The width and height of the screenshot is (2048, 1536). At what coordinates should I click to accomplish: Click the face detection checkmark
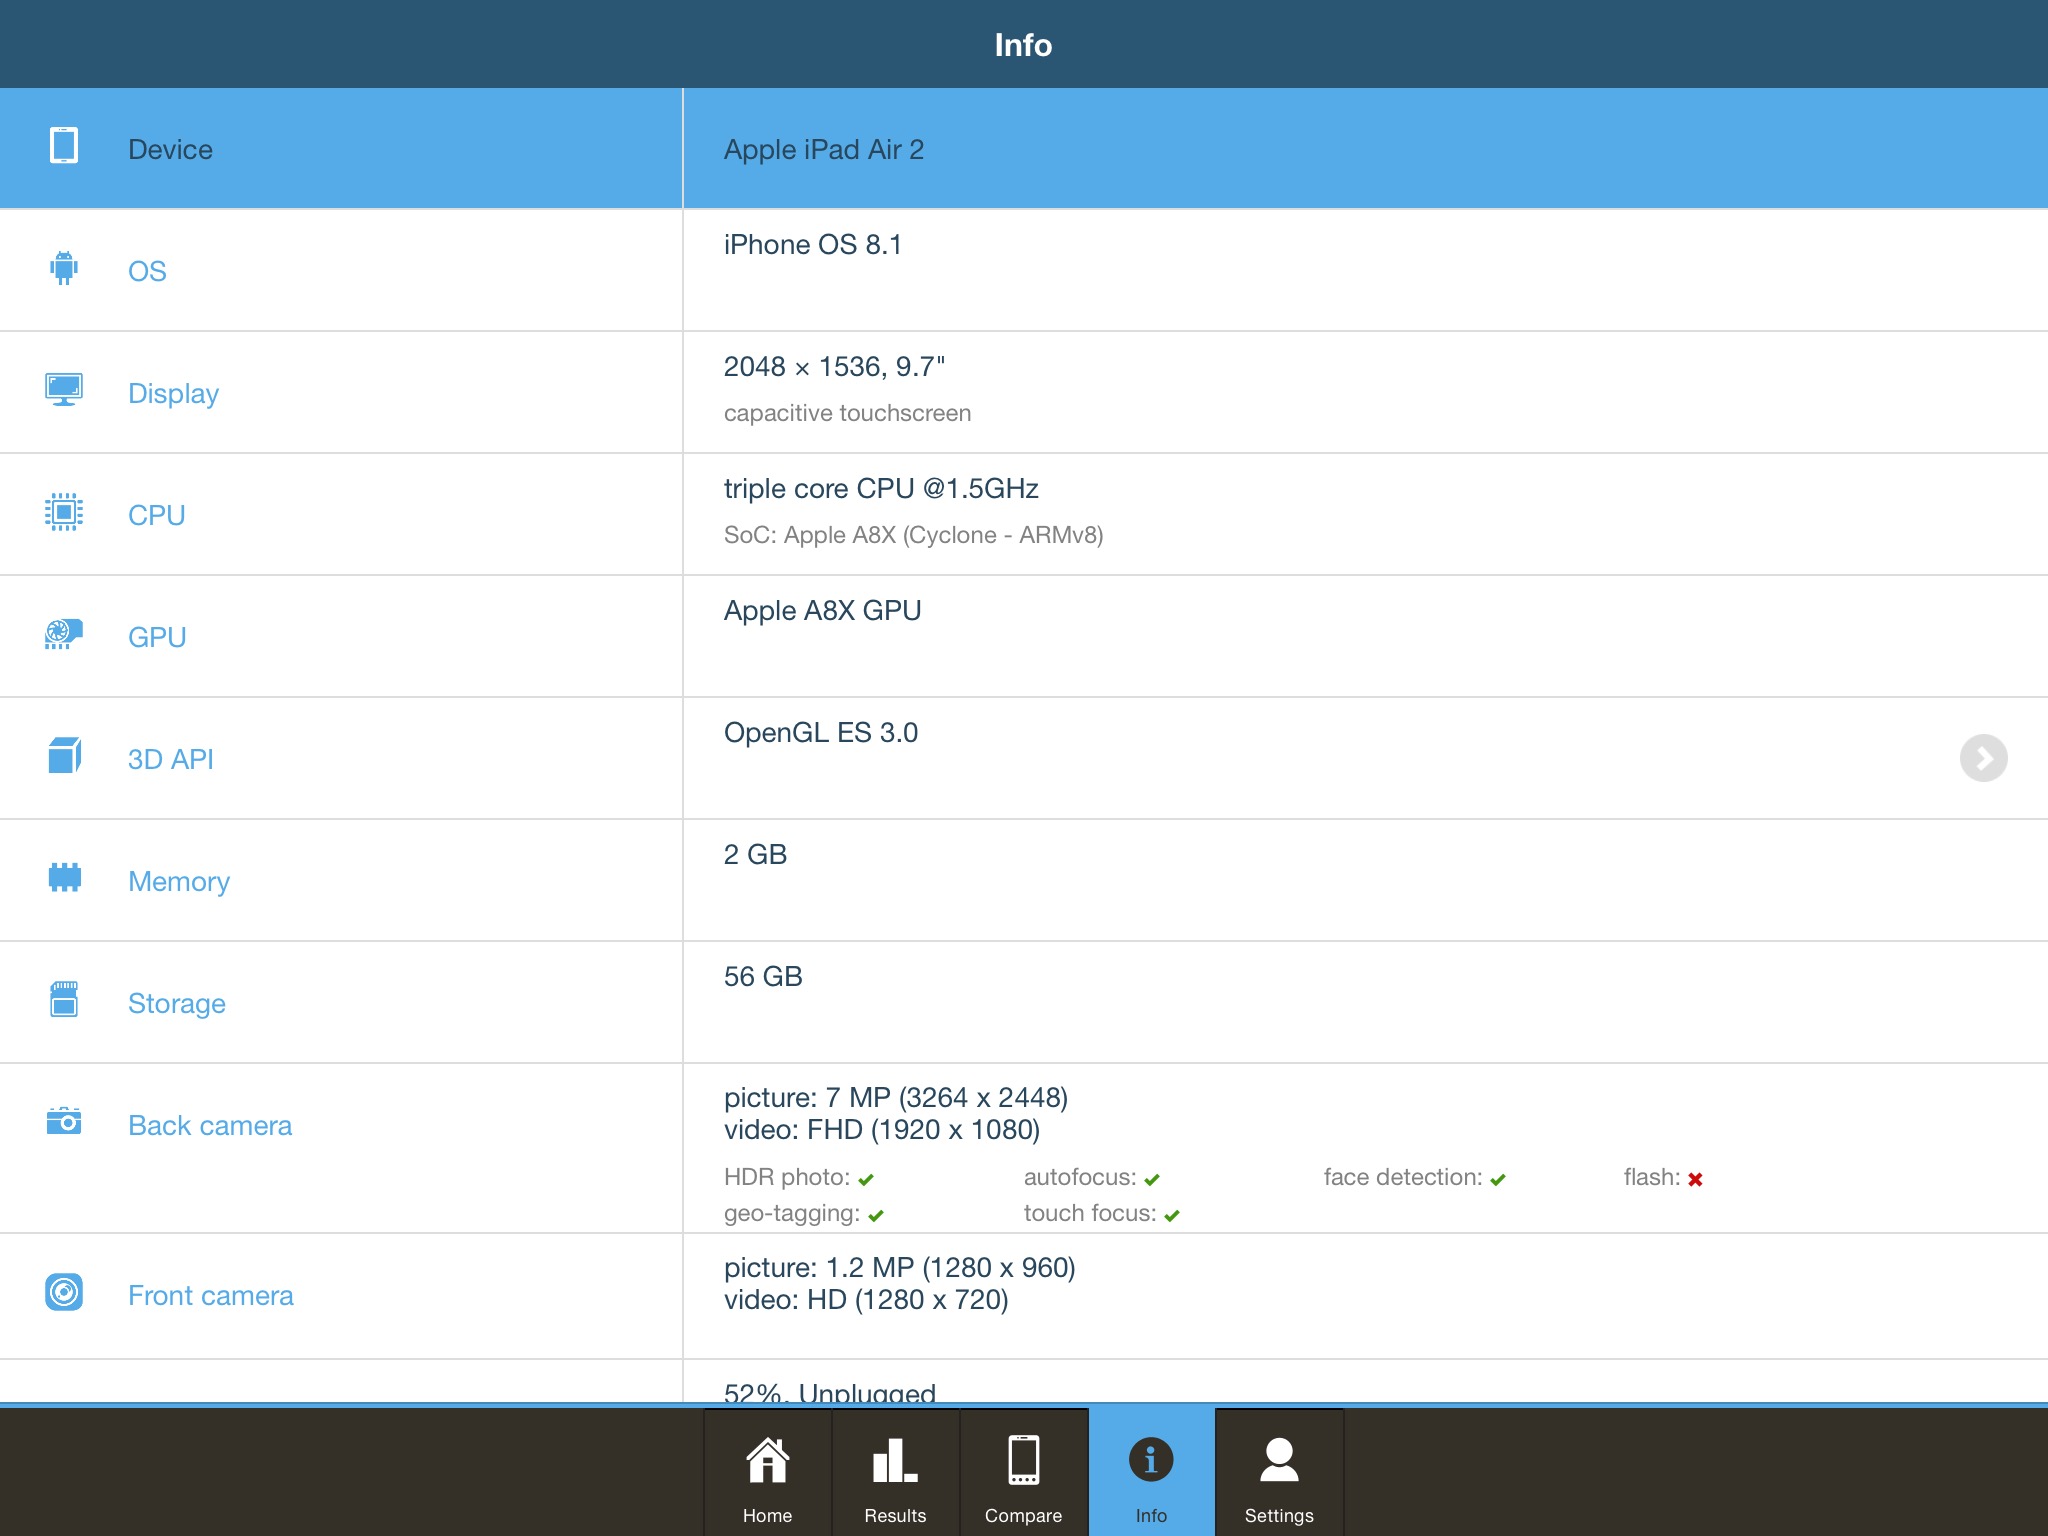coord(1498,1180)
